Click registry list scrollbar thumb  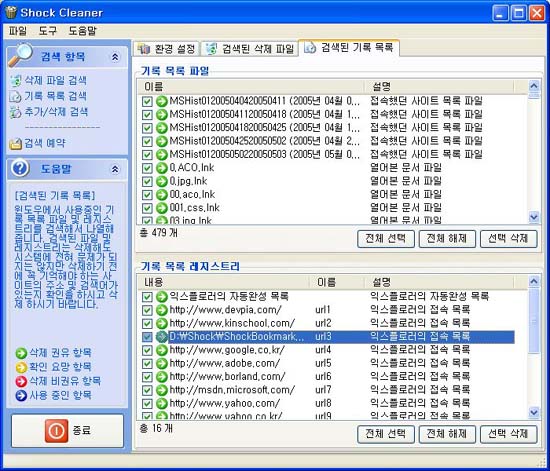click(x=534, y=320)
